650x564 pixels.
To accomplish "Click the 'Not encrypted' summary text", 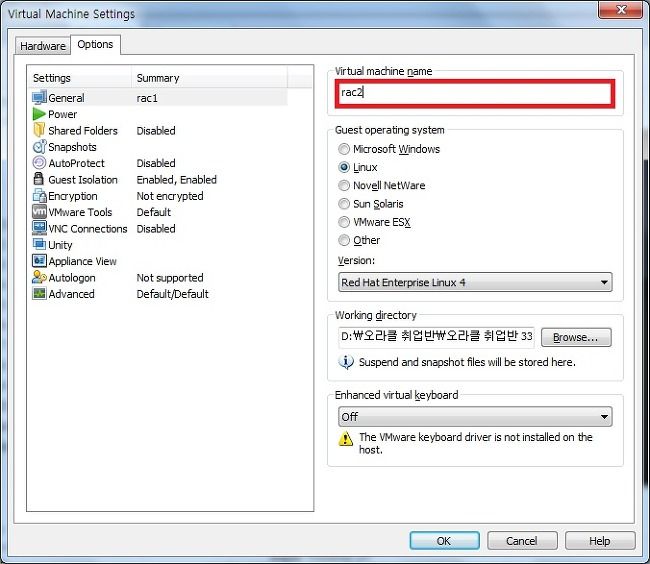I will (170, 196).
